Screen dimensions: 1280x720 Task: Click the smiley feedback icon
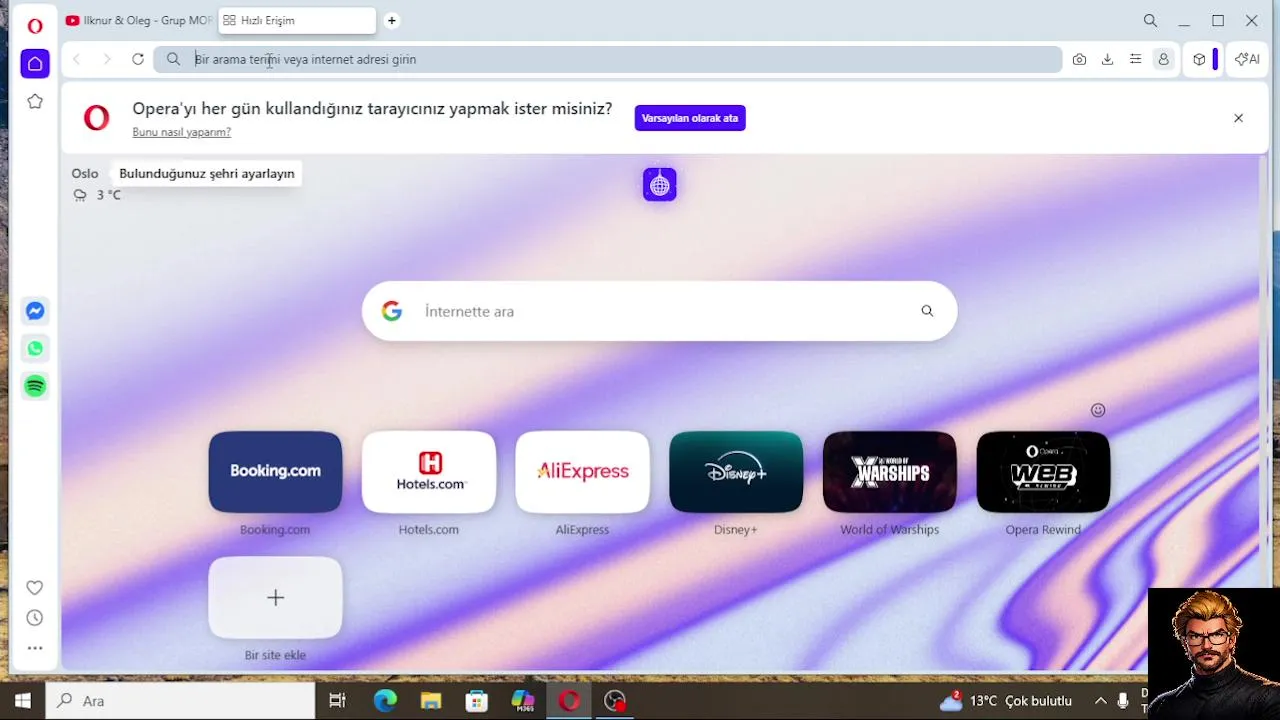[1098, 410]
